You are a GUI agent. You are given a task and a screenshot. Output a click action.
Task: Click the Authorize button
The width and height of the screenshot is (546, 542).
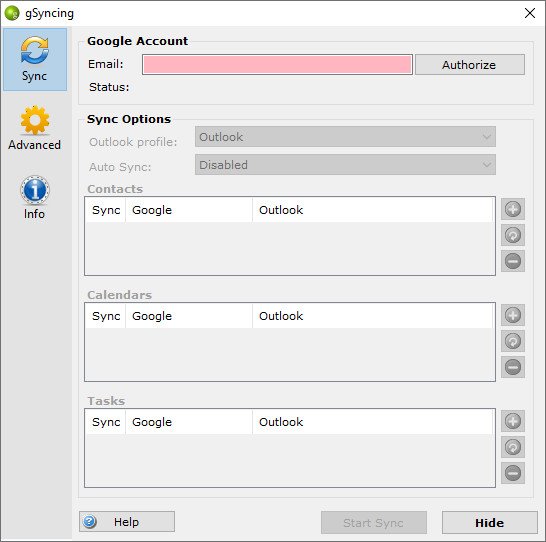tap(469, 65)
